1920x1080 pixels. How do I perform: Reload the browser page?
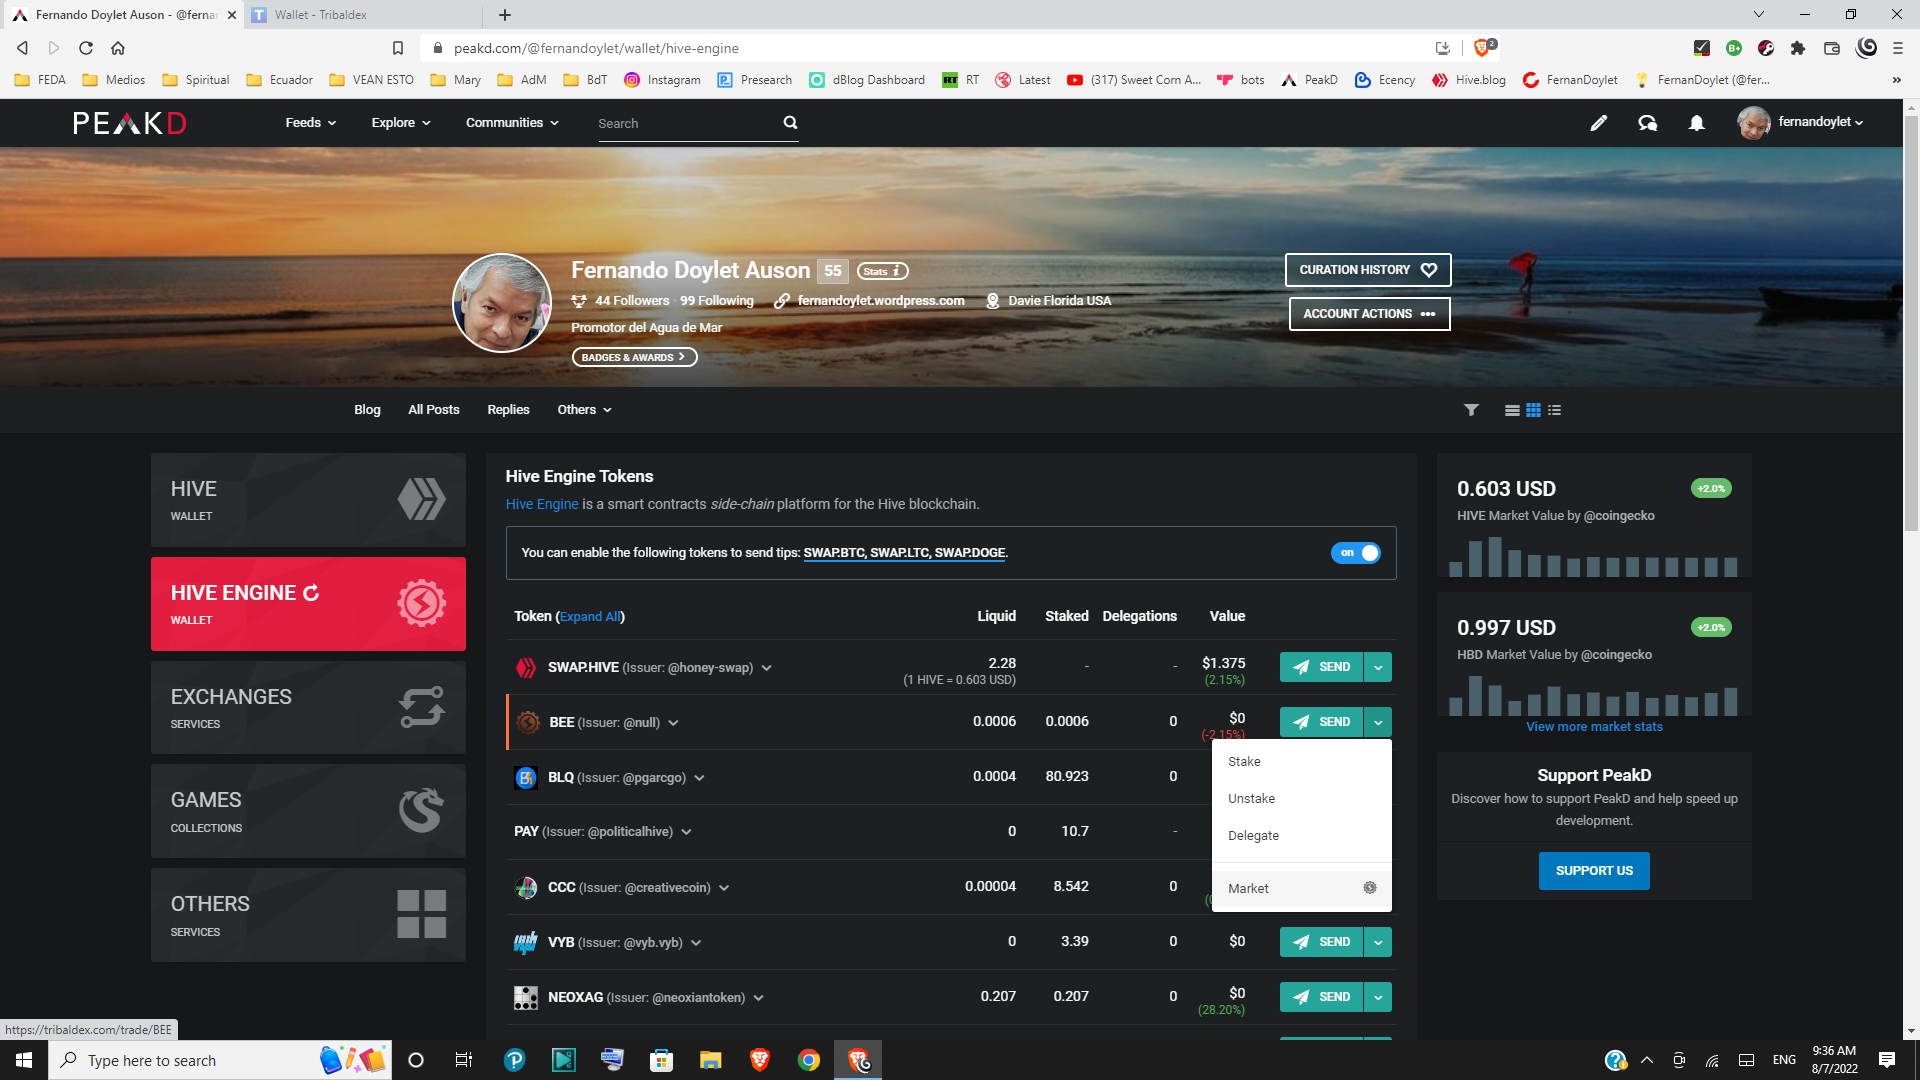point(86,48)
